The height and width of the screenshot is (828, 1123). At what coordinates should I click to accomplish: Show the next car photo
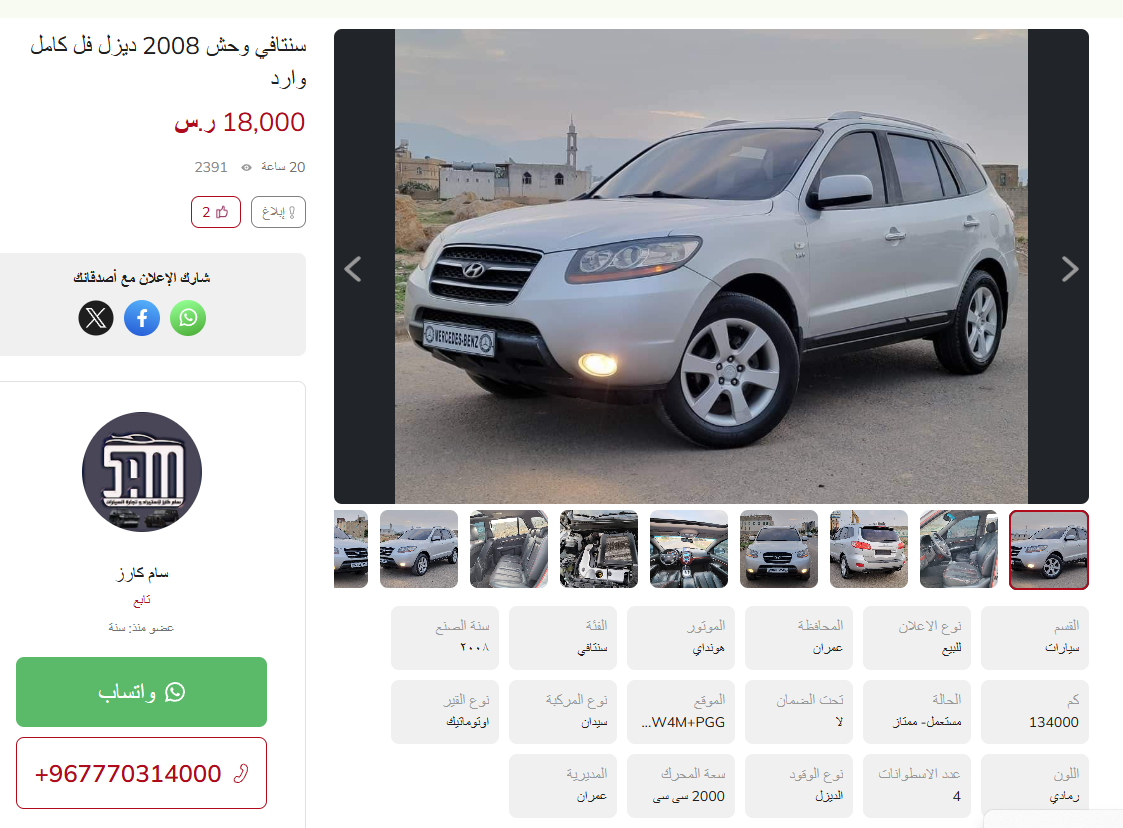click(x=1069, y=269)
